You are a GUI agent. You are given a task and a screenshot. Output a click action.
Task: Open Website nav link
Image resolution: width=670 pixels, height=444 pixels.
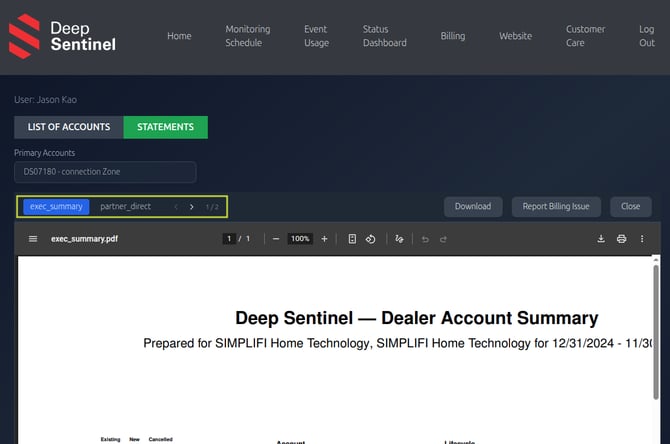click(x=515, y=36)
